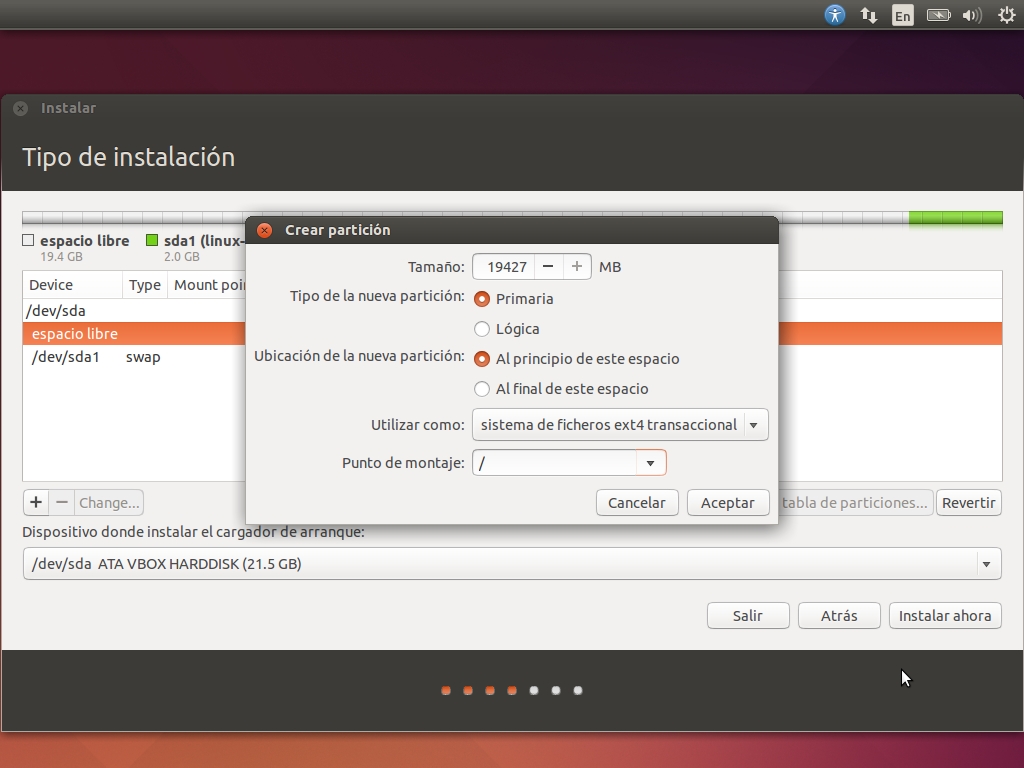Click the battery indicator icon
The height and width of the screenshot is (768, 1024).
pos(938,15)
